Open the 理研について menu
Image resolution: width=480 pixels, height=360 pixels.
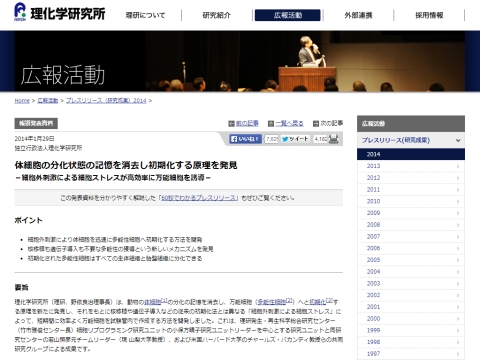click(145, 15)
